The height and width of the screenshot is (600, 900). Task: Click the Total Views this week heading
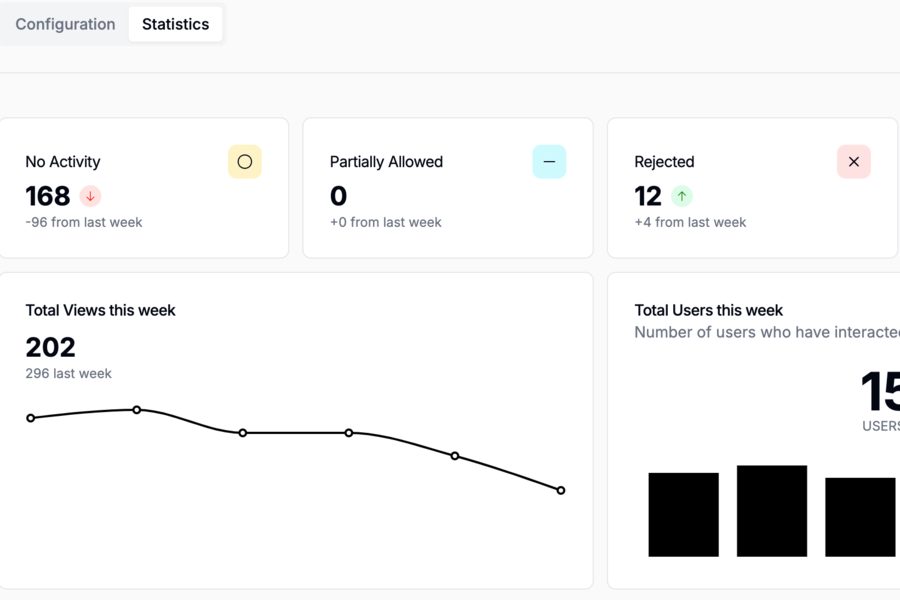[x=100, y=310]
